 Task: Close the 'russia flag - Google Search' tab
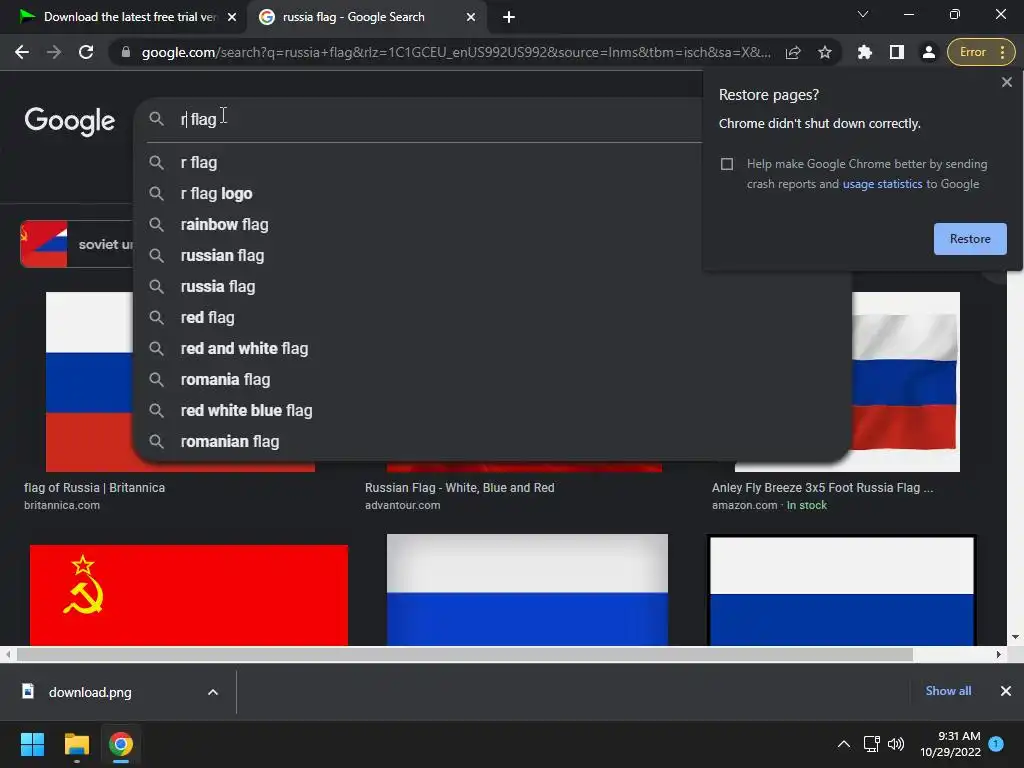471,17
